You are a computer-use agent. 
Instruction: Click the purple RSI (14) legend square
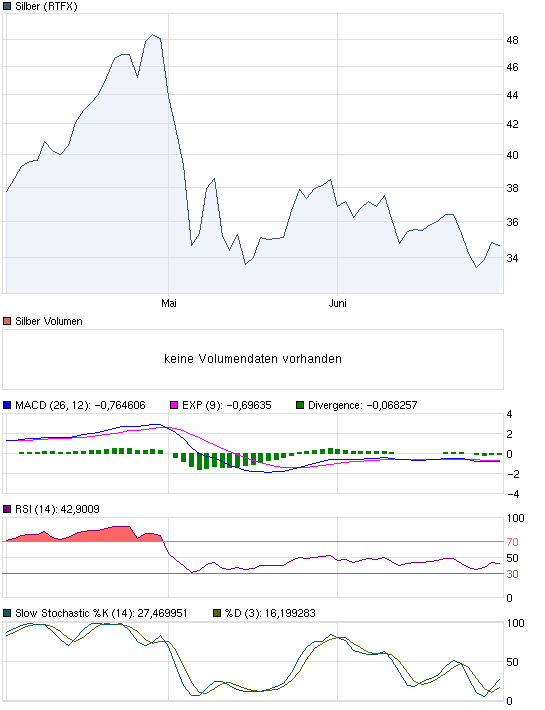click(x=7, y=509)
